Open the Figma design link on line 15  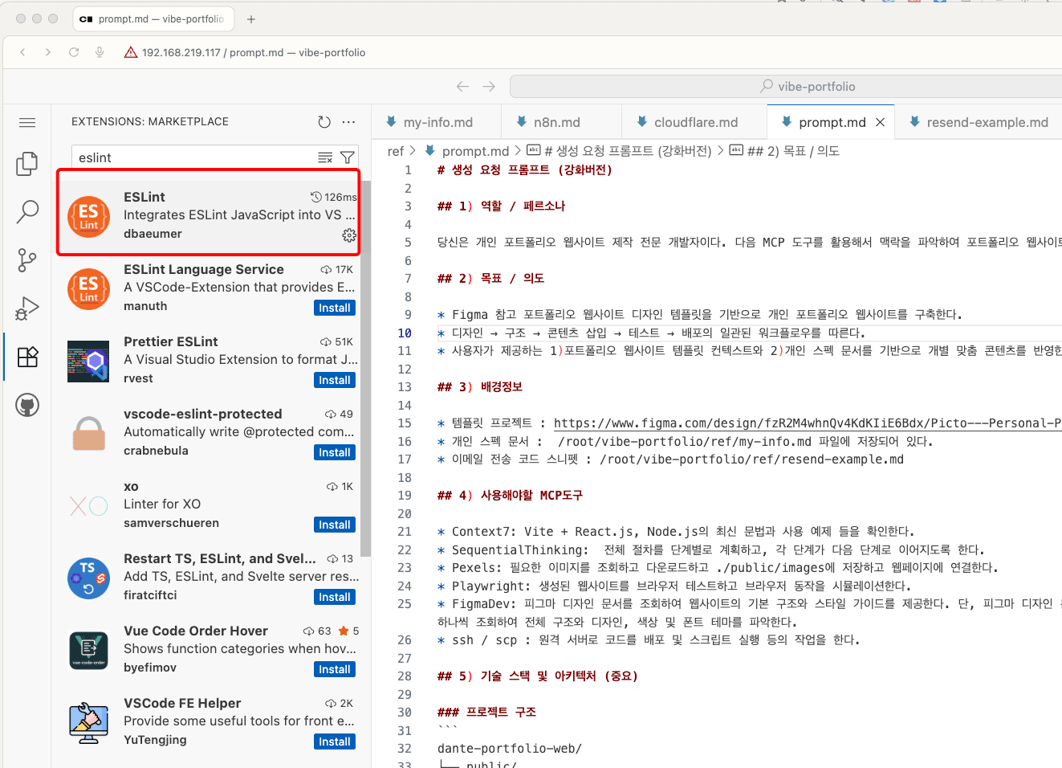[x=807, y=423]
